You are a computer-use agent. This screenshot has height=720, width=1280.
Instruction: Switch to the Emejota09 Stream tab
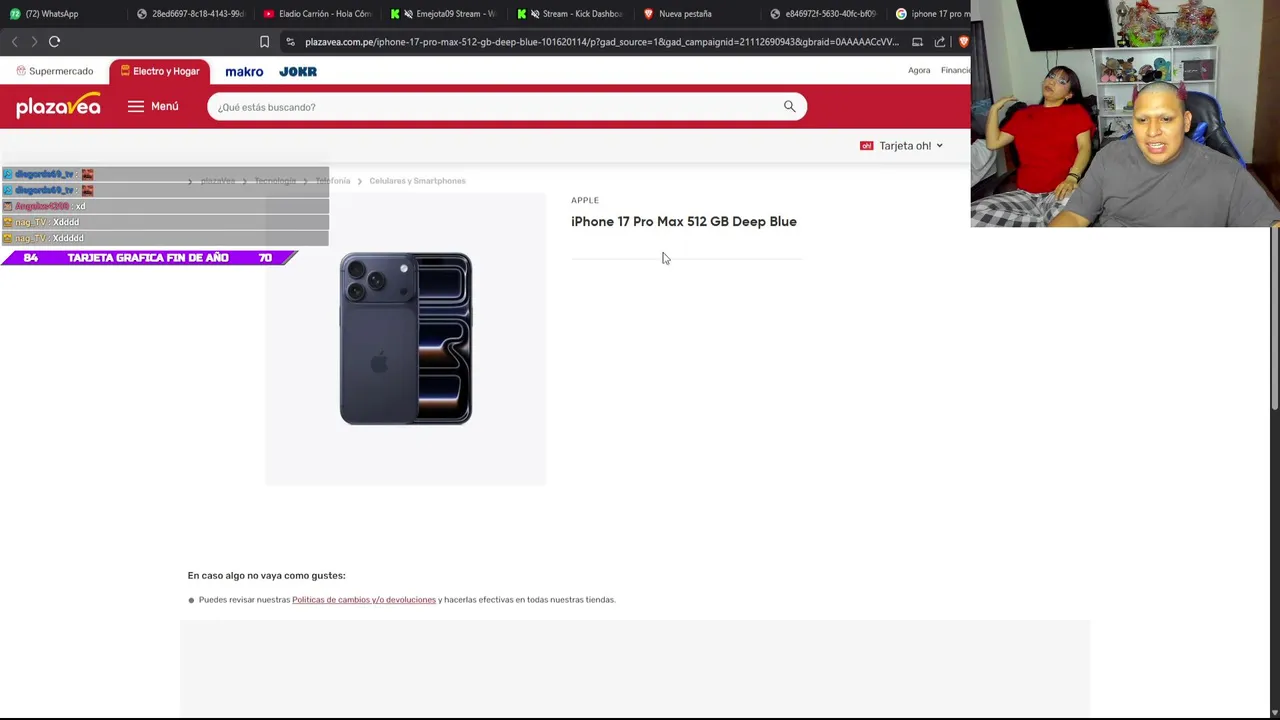445,14
